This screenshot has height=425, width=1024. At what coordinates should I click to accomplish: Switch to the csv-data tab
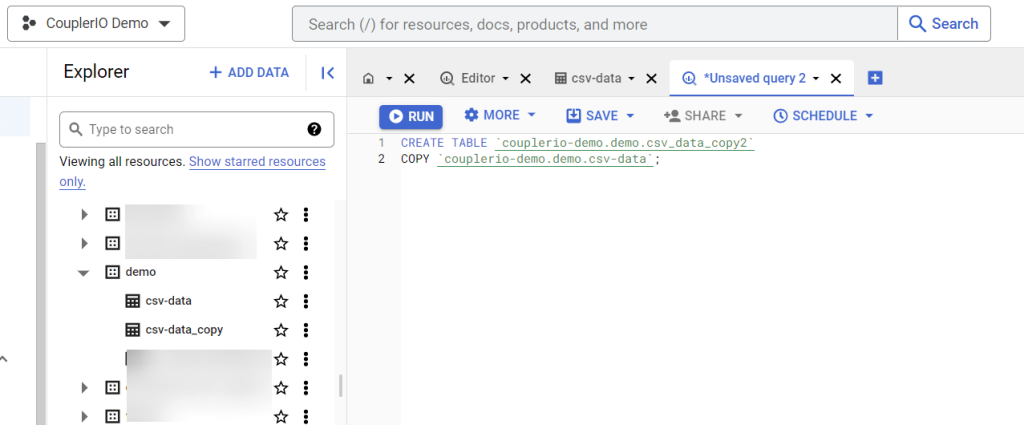[x=588, y=78]
